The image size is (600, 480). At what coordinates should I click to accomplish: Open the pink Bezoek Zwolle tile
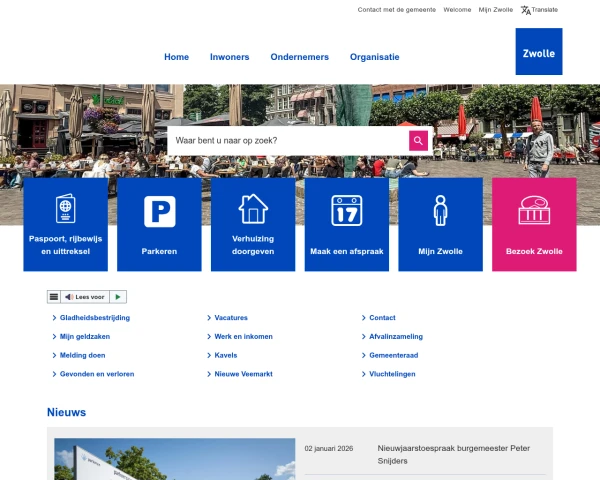click(x=534, y=224)
